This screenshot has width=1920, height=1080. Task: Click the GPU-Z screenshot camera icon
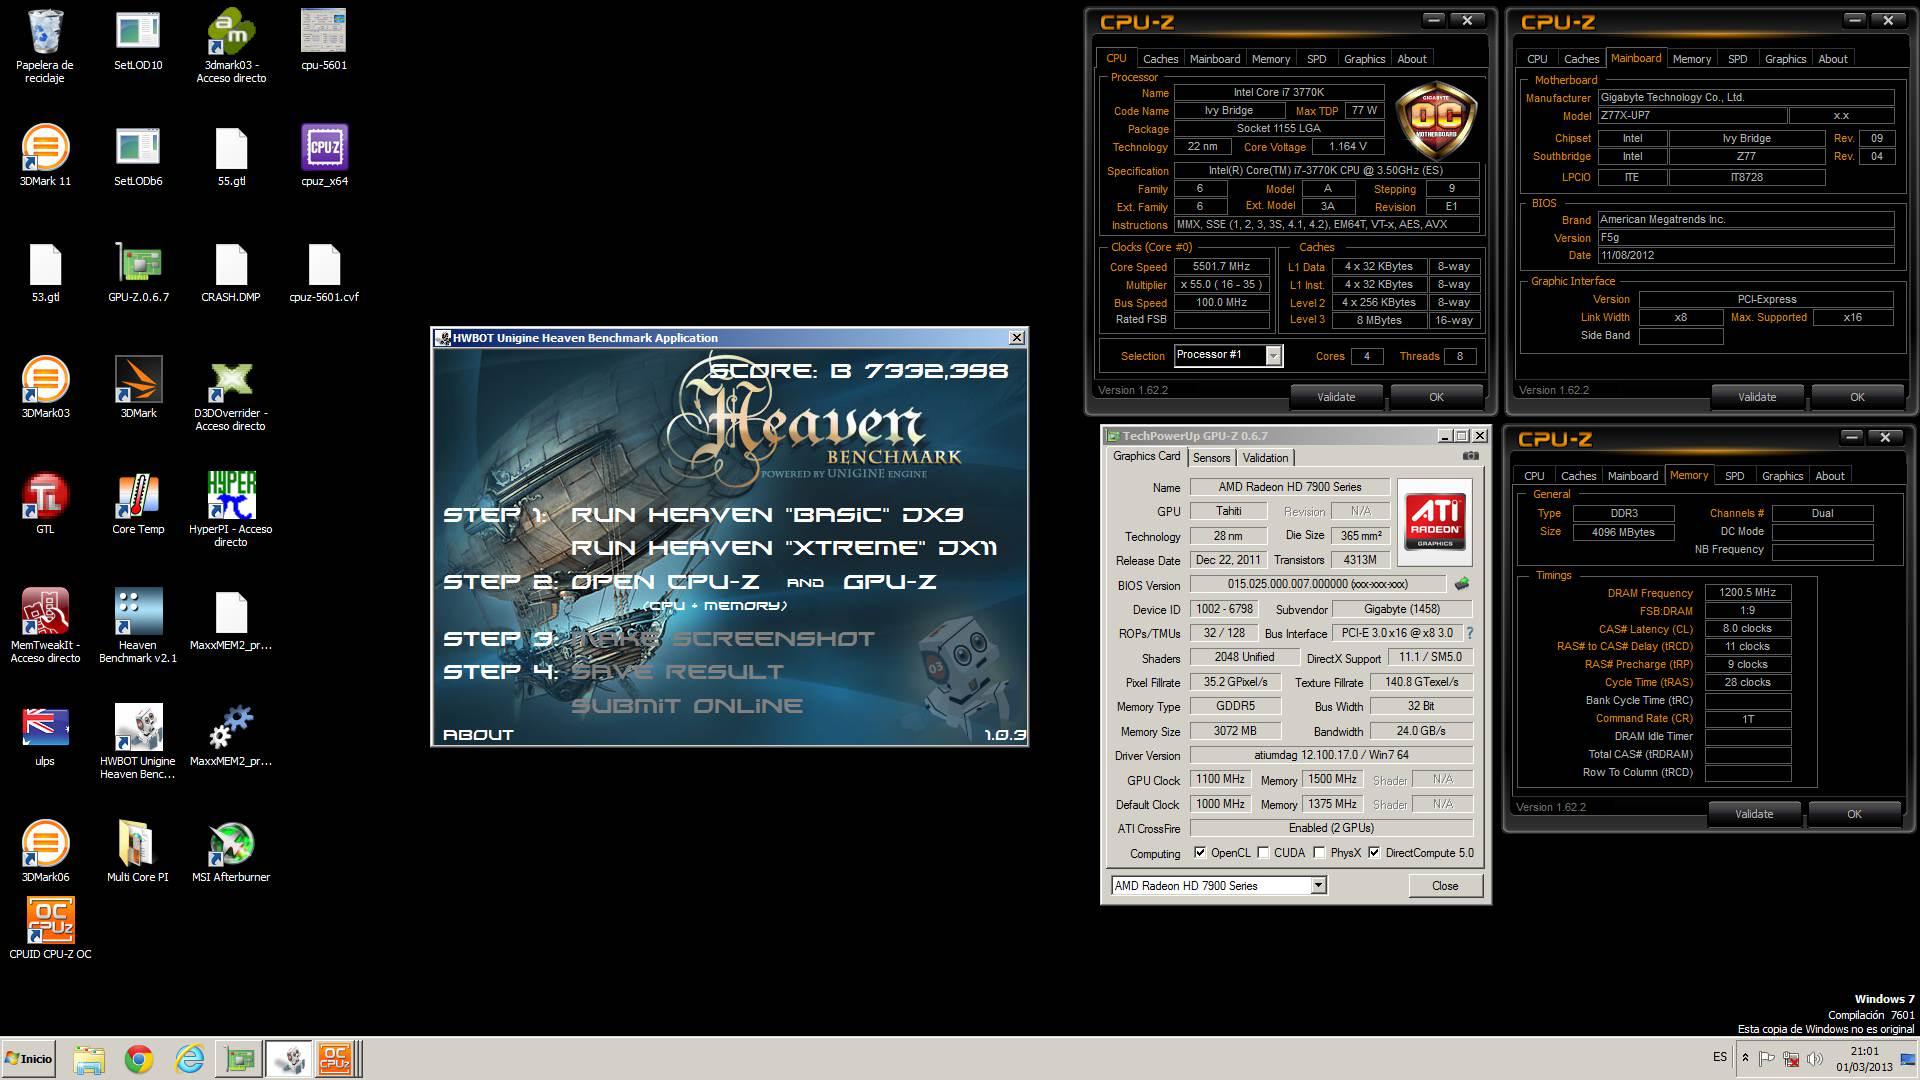click(1470, 456)
